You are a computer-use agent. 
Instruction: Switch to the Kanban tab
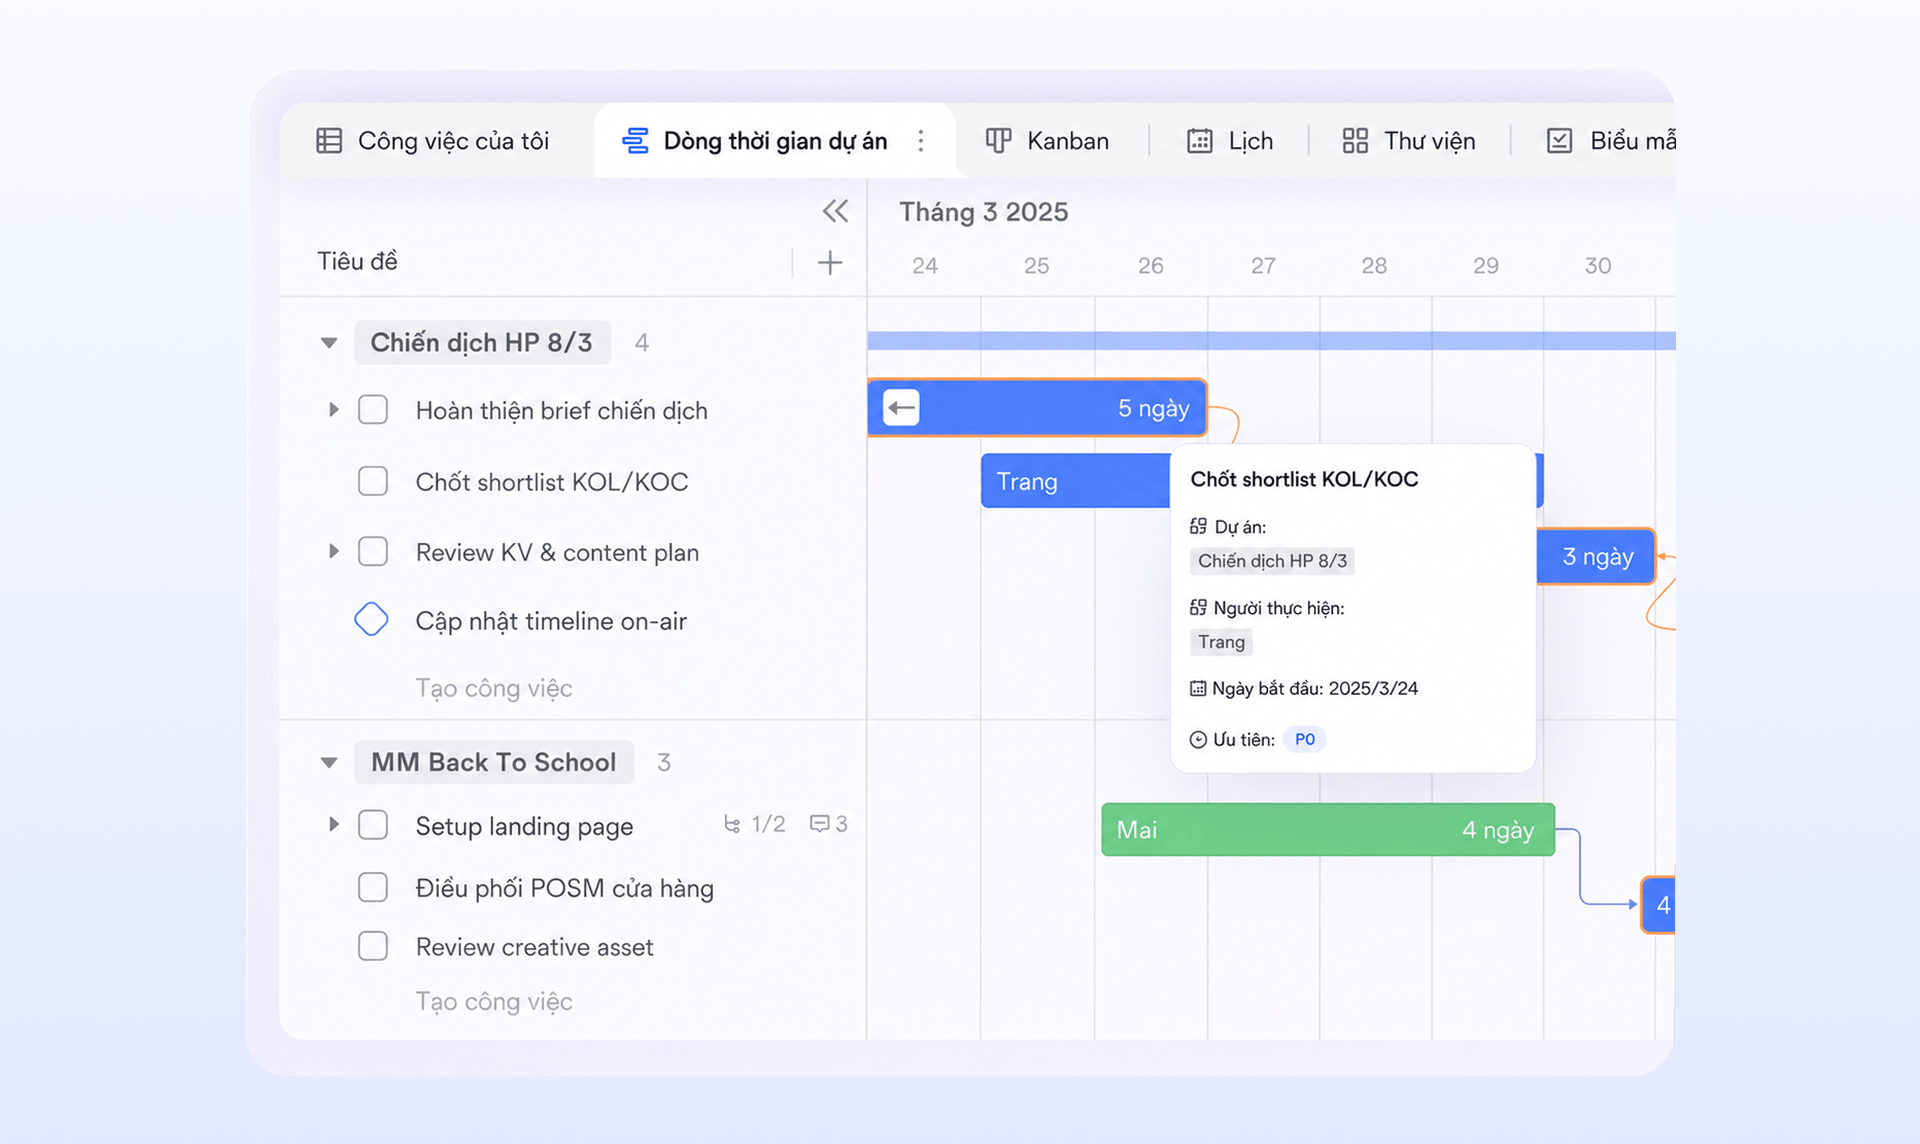coord(1048,141)
